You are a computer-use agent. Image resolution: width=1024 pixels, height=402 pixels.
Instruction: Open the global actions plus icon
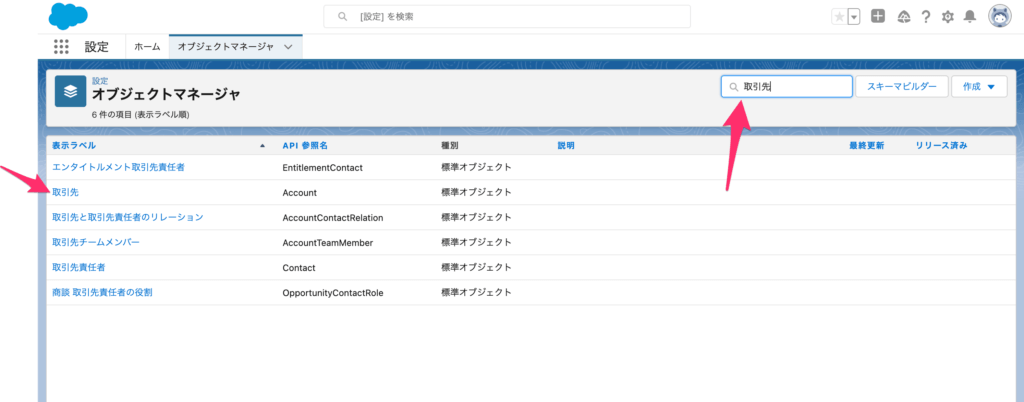pos(877,16)
